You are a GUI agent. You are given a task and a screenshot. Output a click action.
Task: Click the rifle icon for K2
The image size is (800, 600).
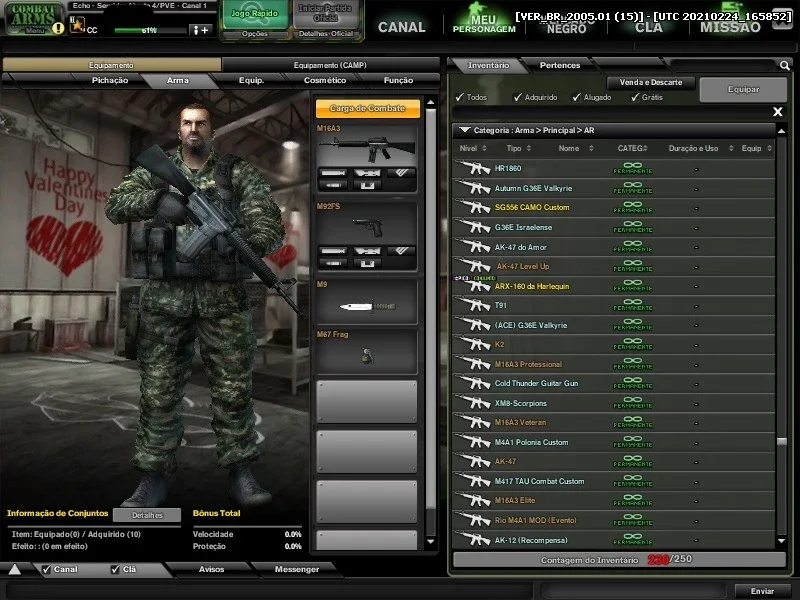(x=473, y=344)
